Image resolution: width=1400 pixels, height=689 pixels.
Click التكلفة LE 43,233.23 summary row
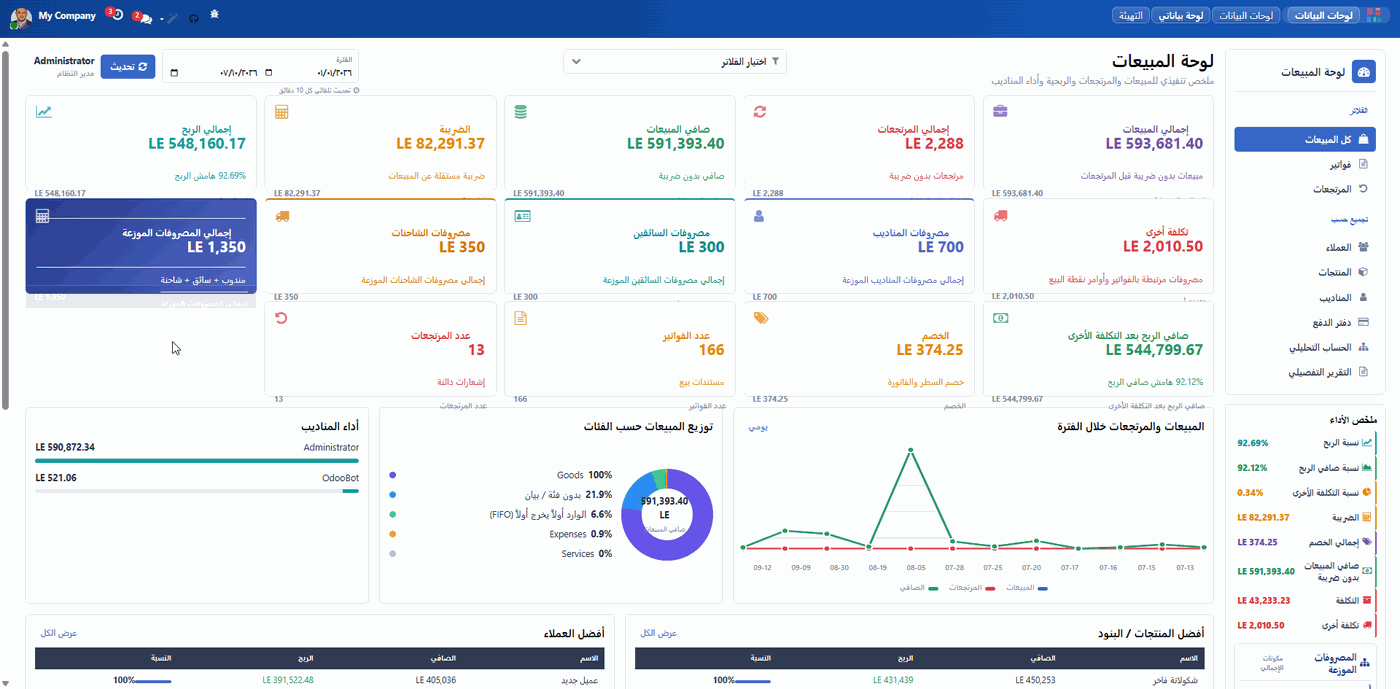point(1306,600)
